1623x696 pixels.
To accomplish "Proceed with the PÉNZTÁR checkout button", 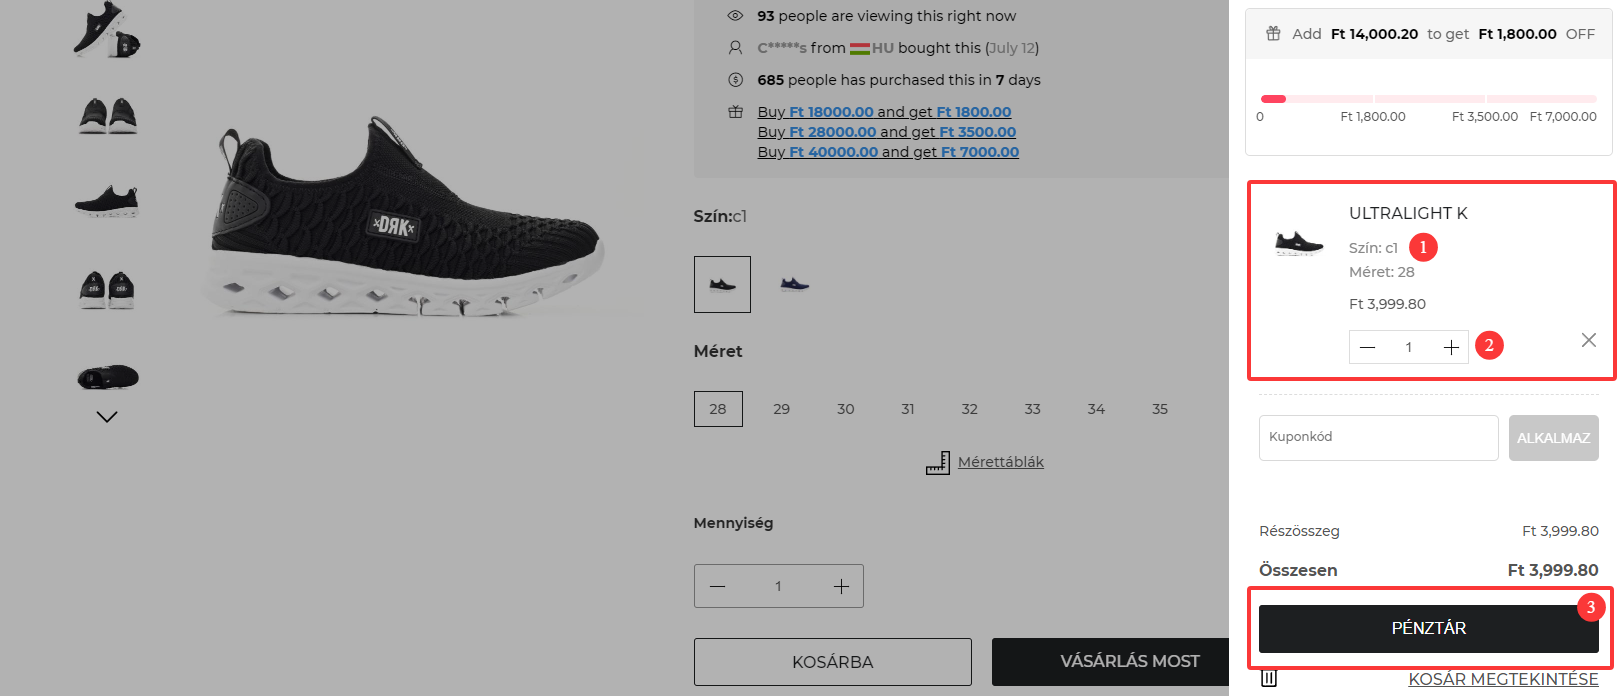I will tap(1429, 628).
